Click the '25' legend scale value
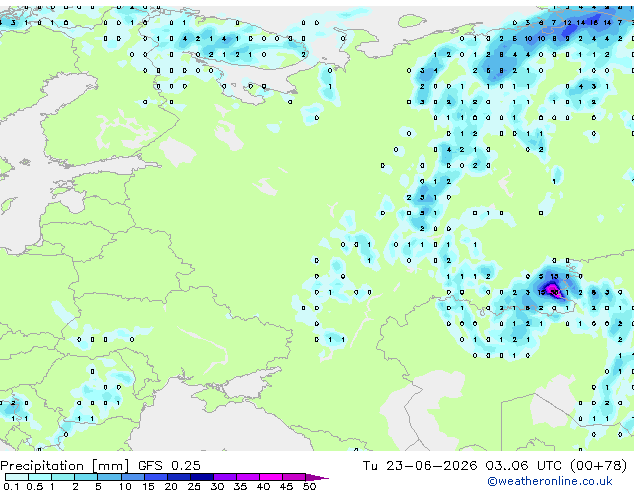 tap(194, 486)
